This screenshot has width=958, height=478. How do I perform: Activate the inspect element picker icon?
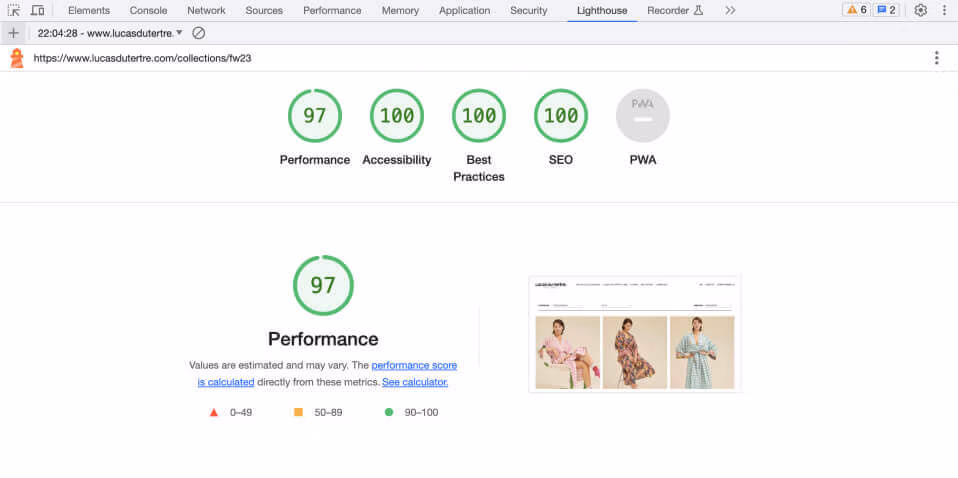coord(13,10)
